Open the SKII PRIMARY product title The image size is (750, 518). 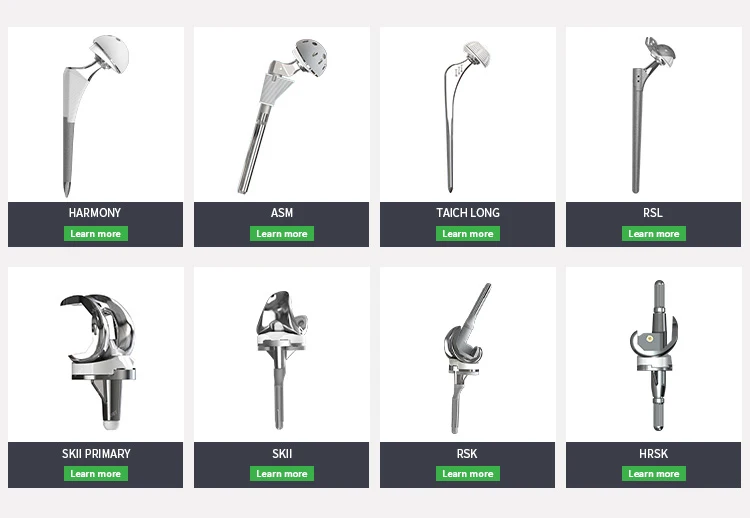(96, 453)
